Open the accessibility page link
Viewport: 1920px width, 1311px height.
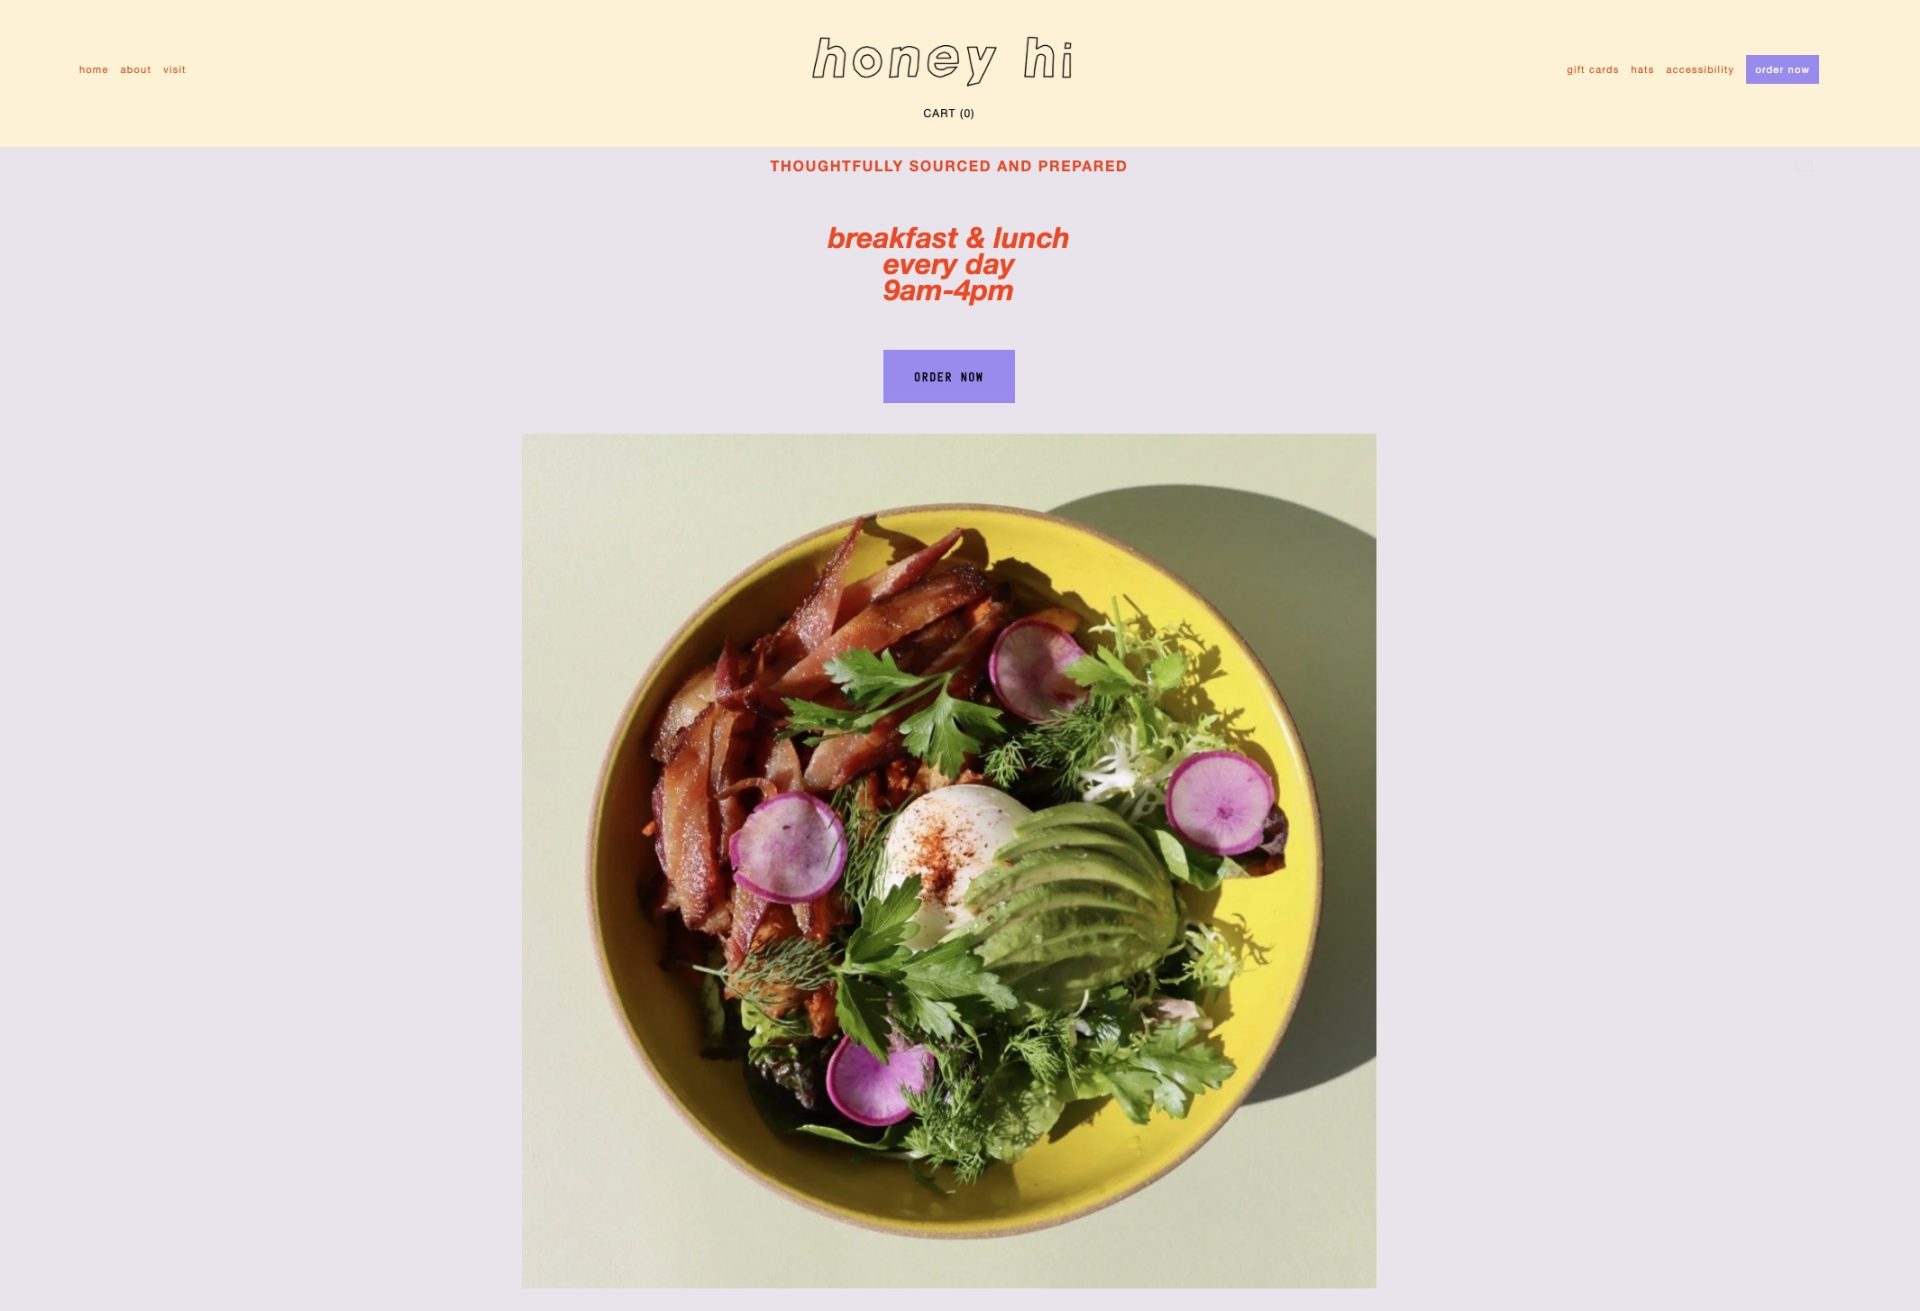pos(1699,70)
